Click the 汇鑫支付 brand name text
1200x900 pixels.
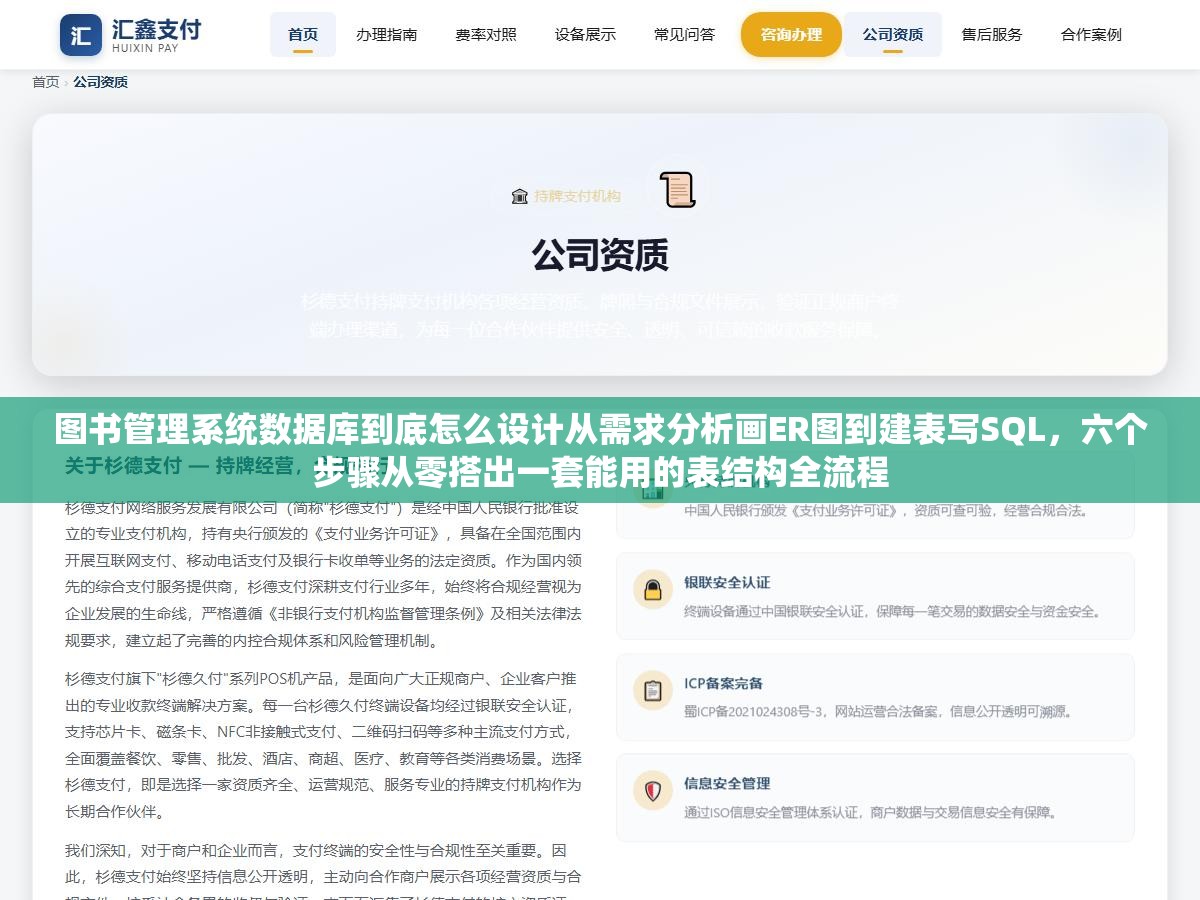tap(156, 28)
